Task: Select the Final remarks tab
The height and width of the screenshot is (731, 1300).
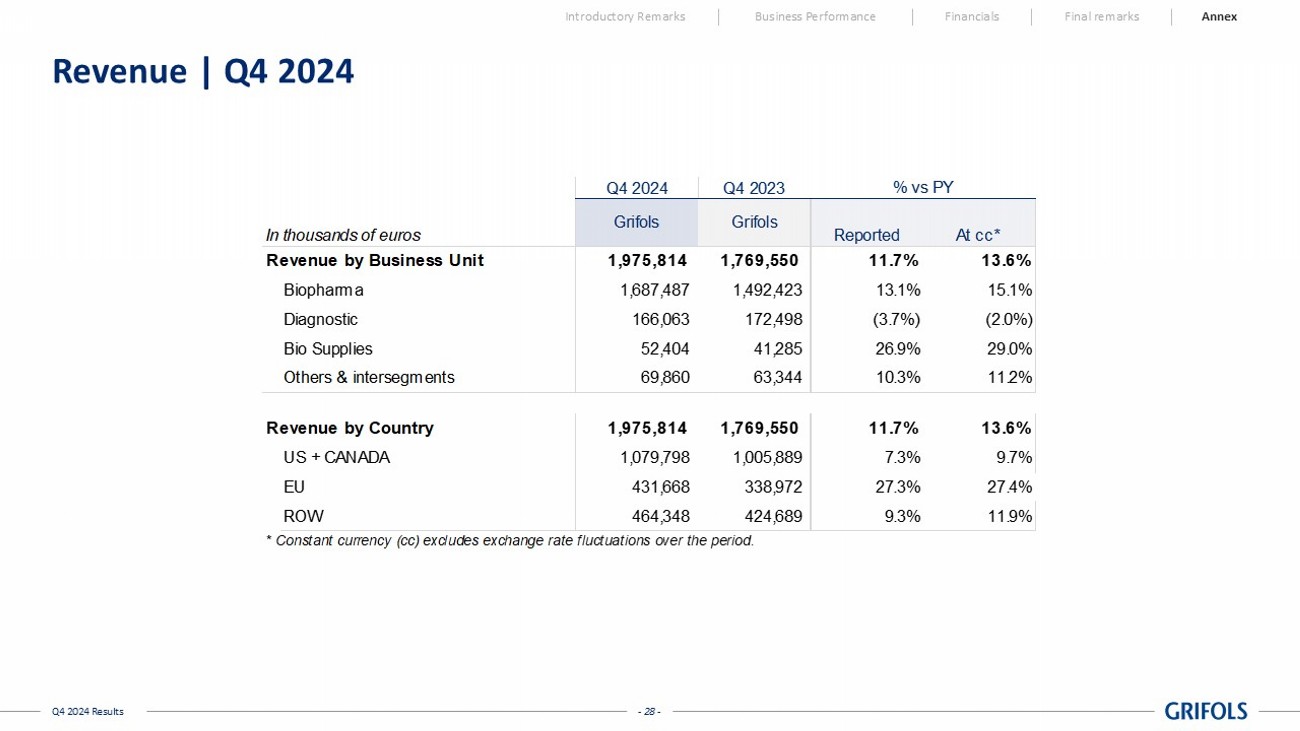Action: 1101,17
